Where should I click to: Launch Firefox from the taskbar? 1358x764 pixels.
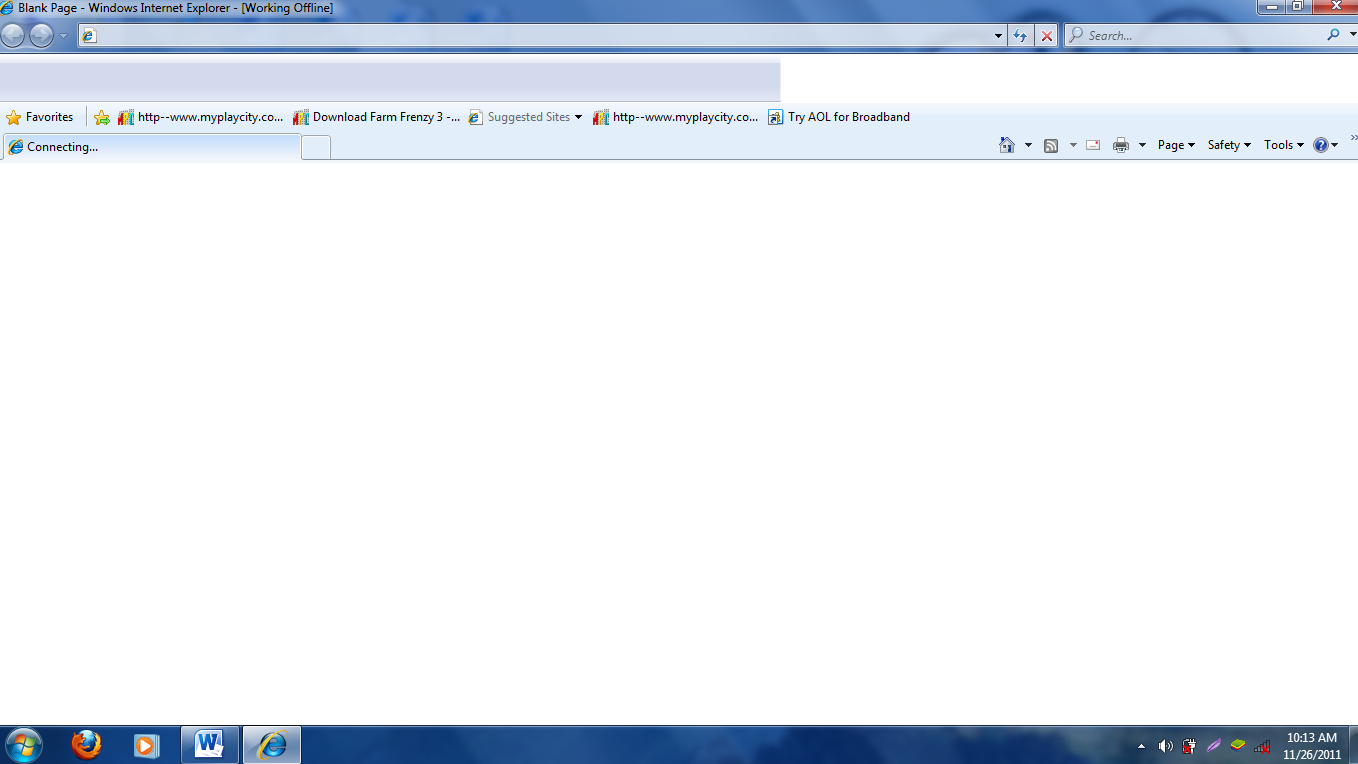(87, 745)
